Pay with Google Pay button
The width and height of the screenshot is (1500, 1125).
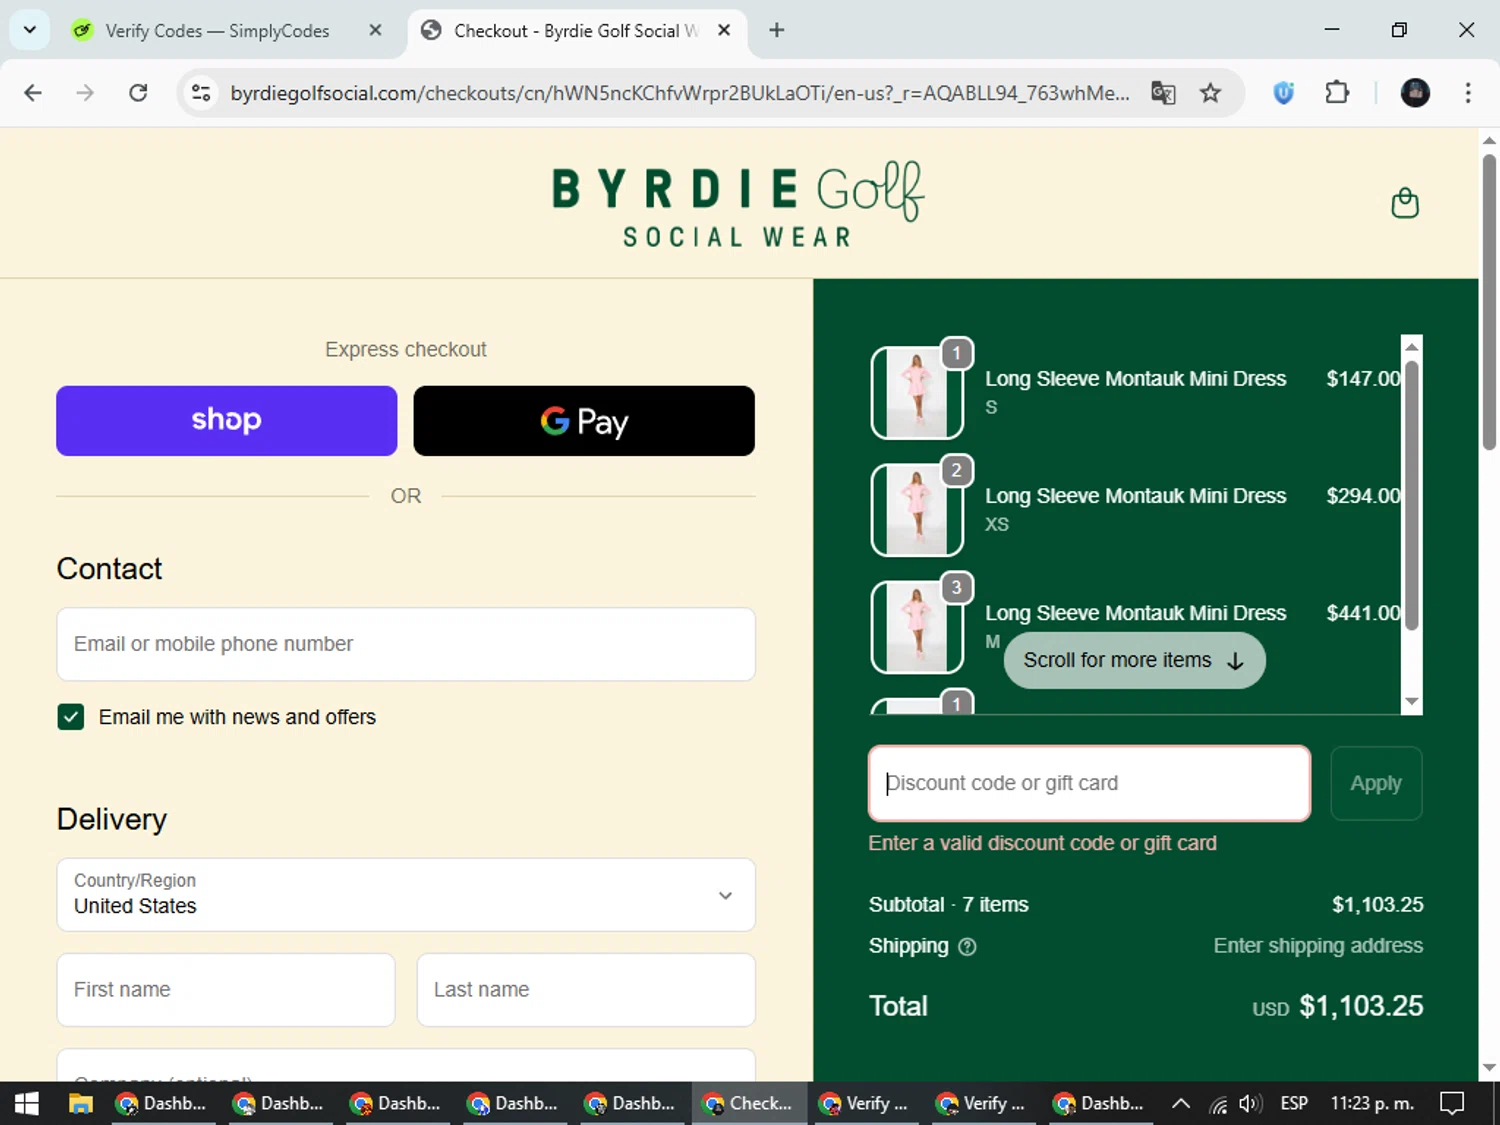pyautogui.click(x=584, y=421)
